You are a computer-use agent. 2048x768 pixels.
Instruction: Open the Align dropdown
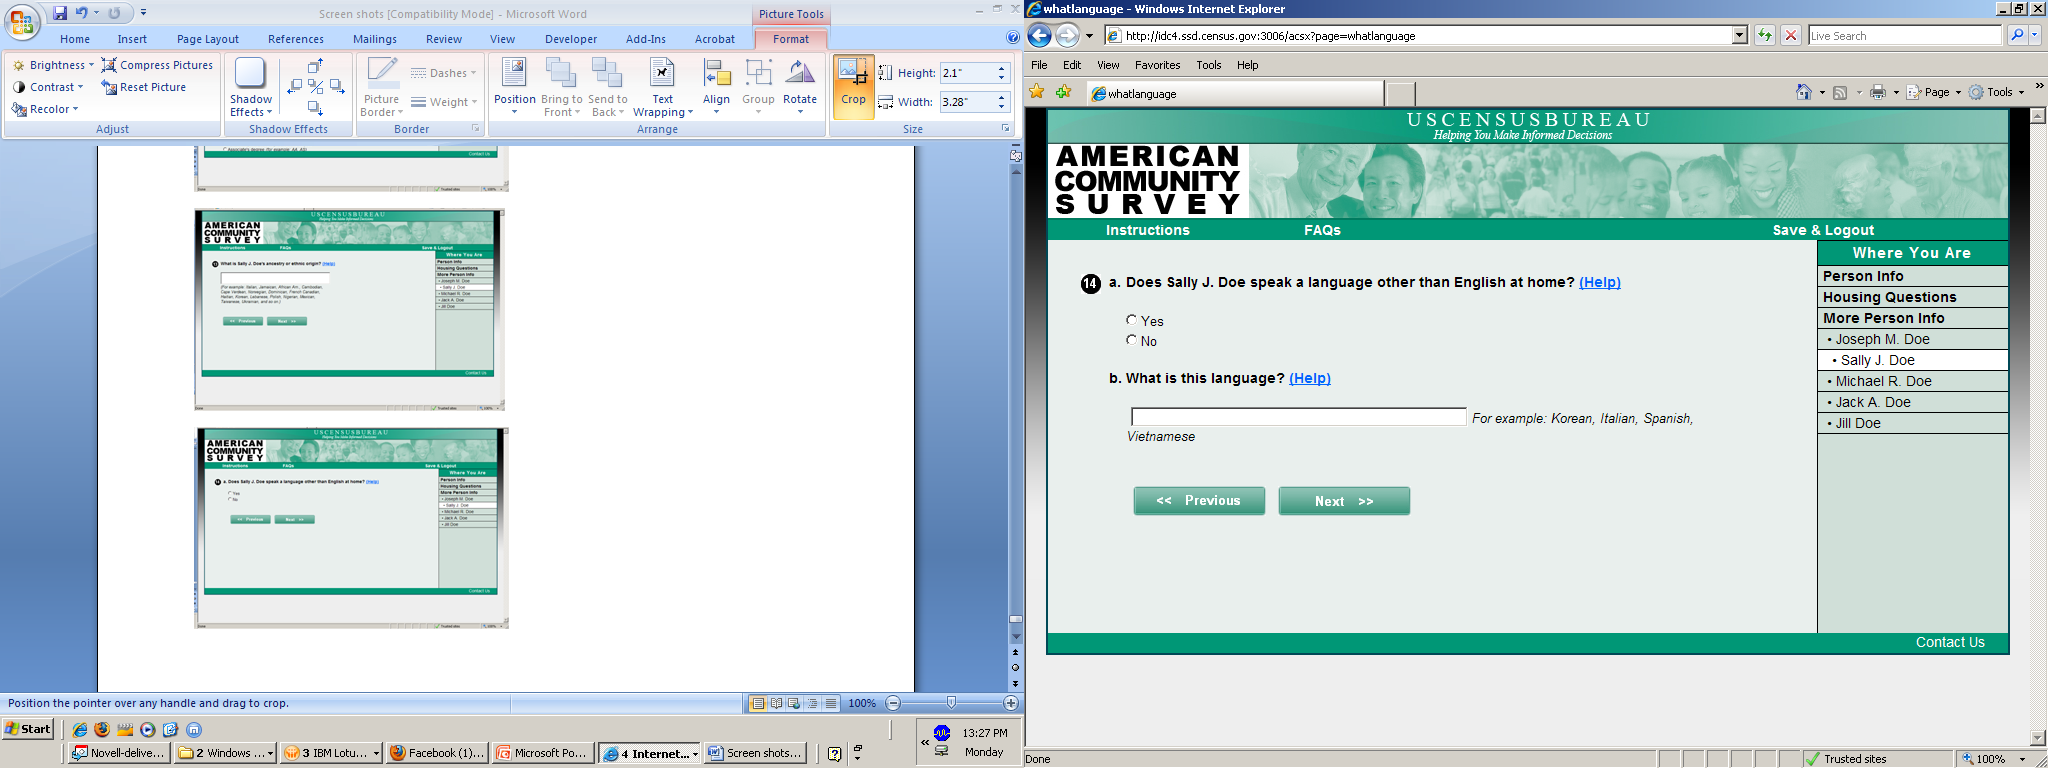coord(716,87)
